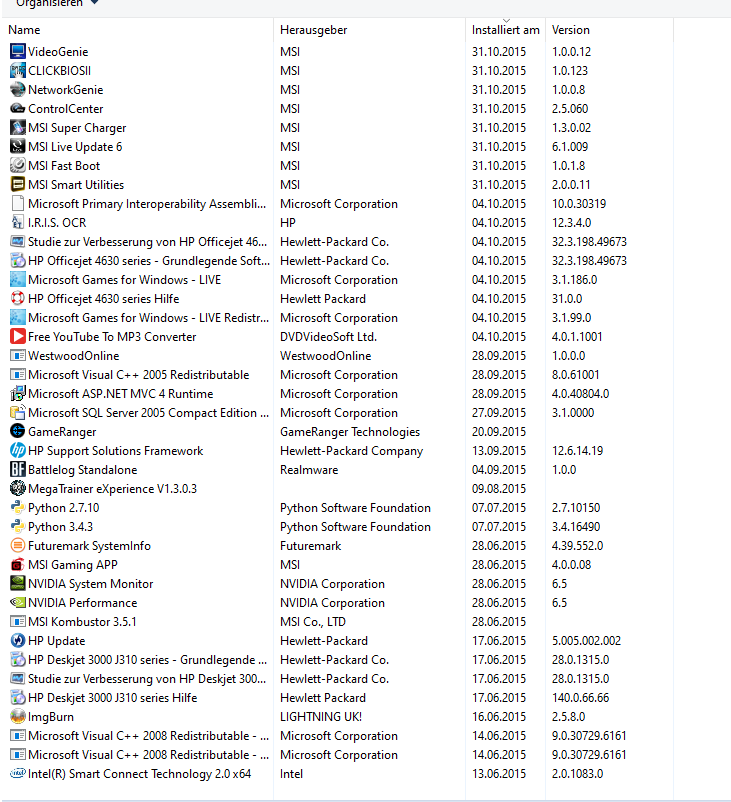Select the Python 3.4.3 icon
731x802 pixels.
point(17,526)
